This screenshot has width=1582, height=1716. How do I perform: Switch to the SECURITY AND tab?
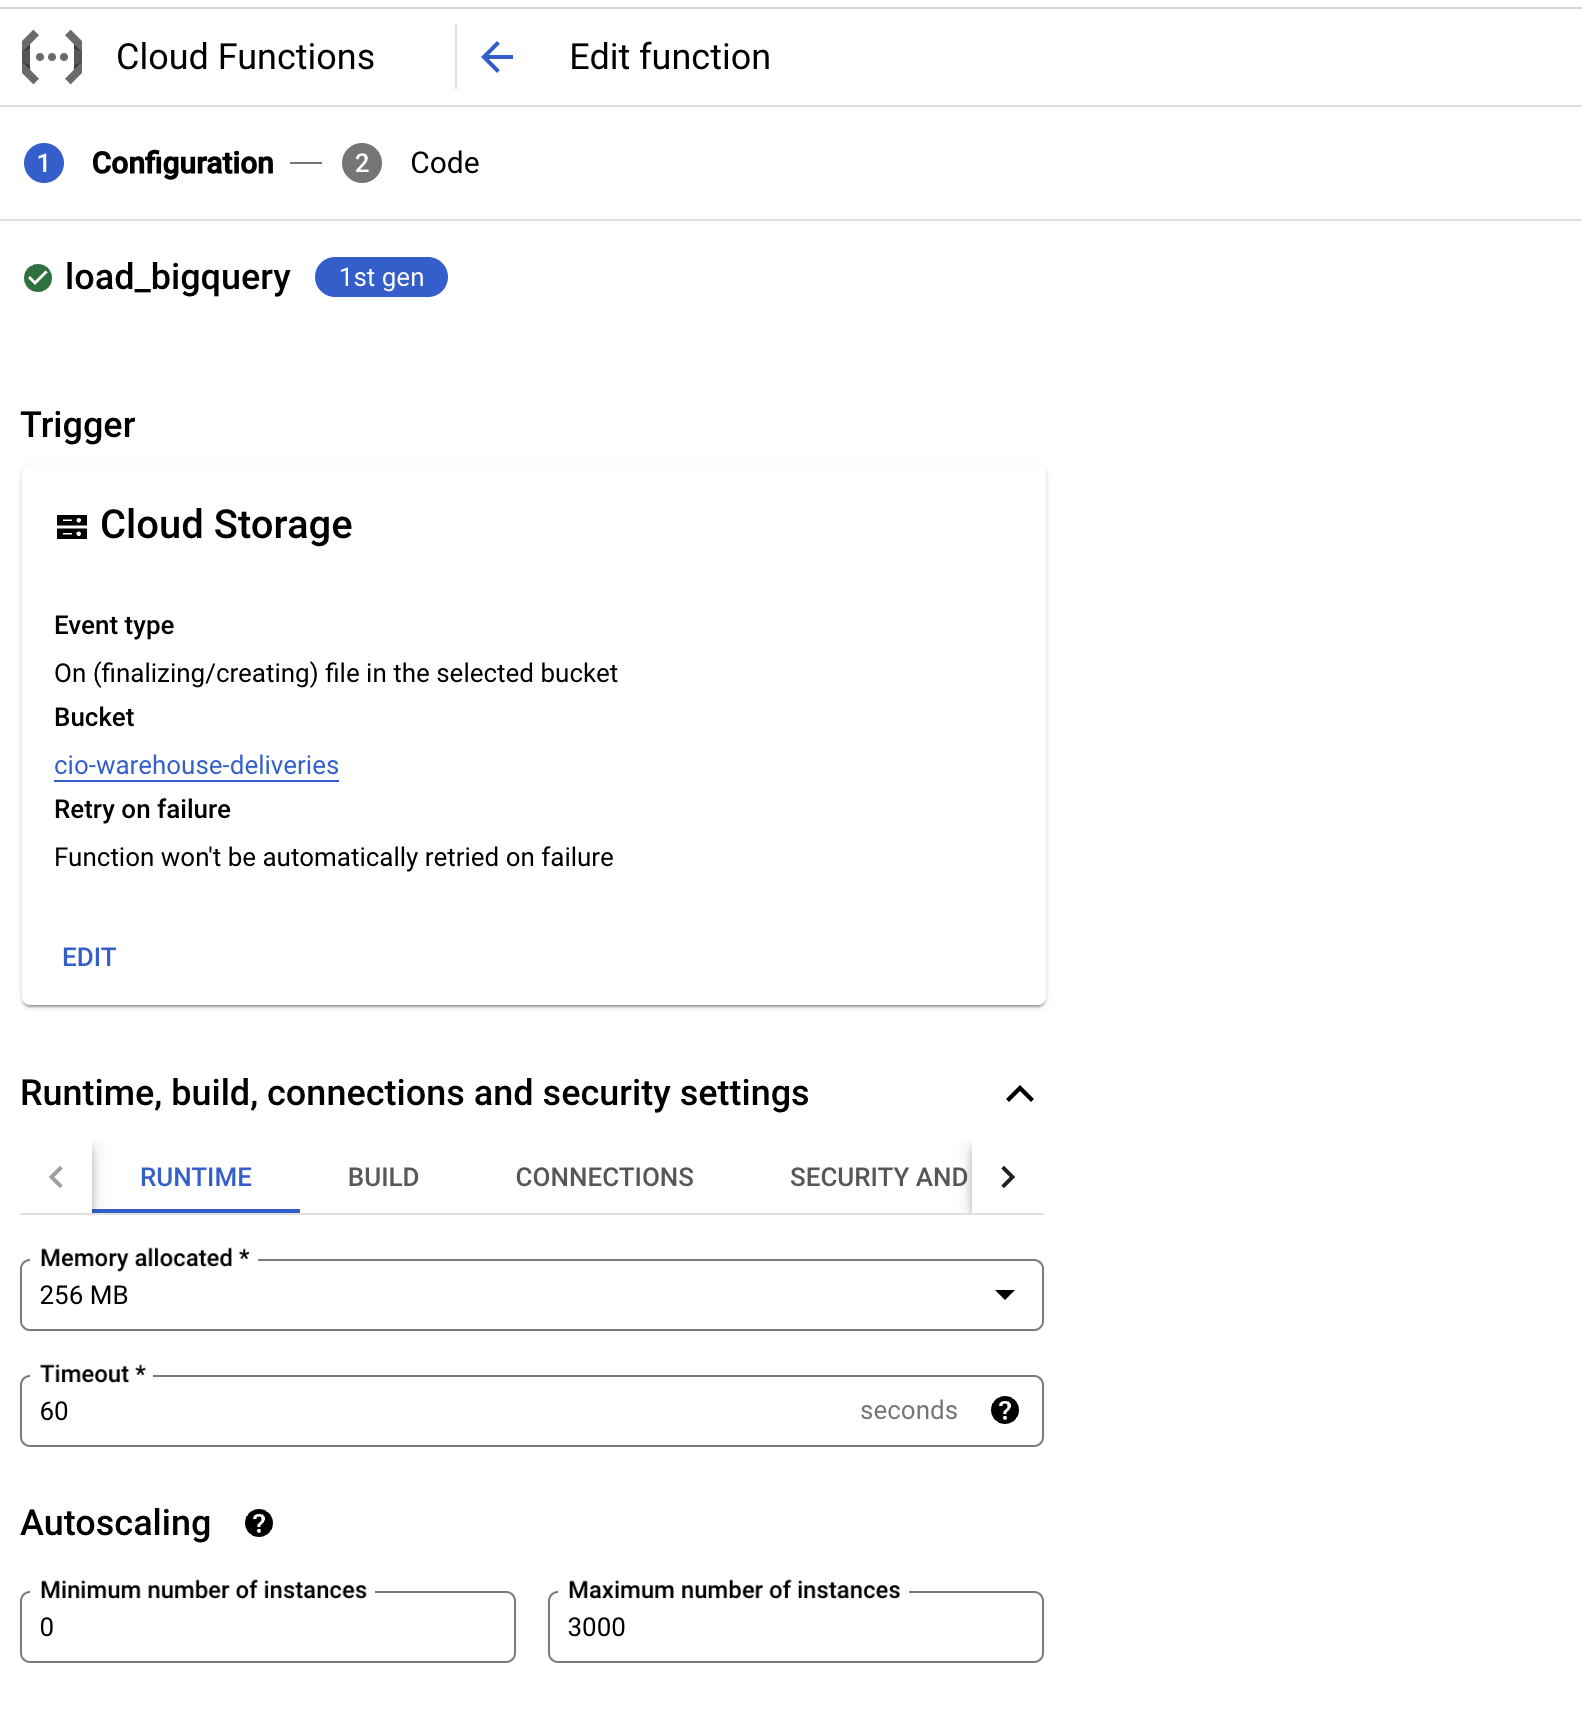coord(878,1177)
